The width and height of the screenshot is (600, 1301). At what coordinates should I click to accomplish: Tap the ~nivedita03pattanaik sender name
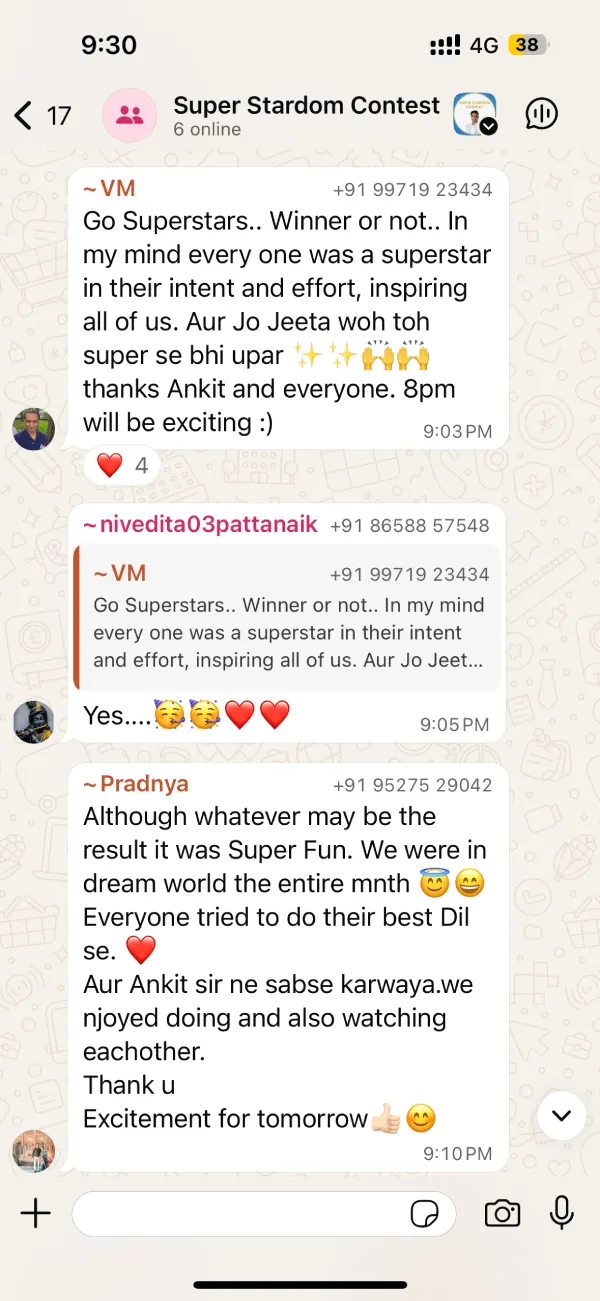pos(200,525)
